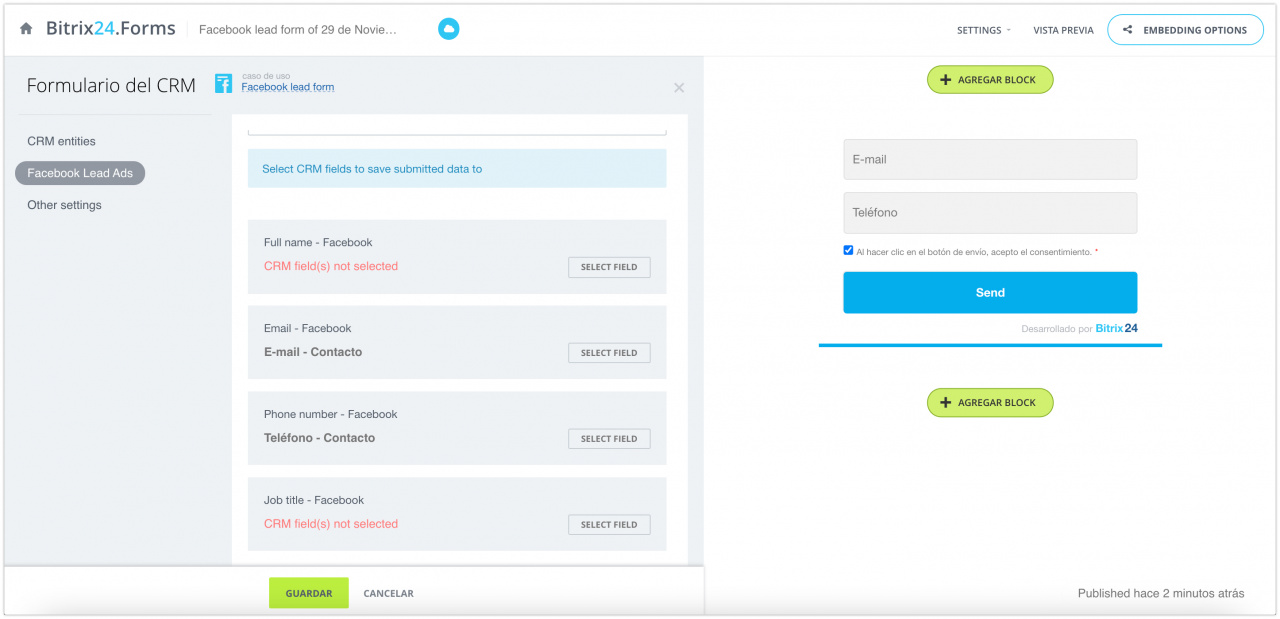The image size is (1280, 619).
Task: Click the 'Published hace 2 minutos atrás' status
Action: [1161, 593]
